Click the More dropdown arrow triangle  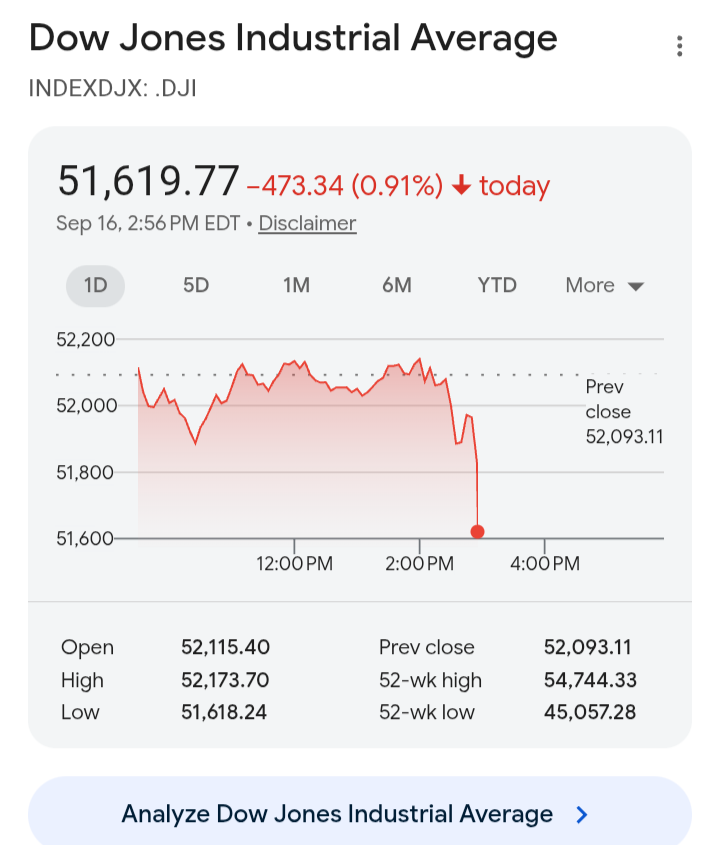[636, 286]
